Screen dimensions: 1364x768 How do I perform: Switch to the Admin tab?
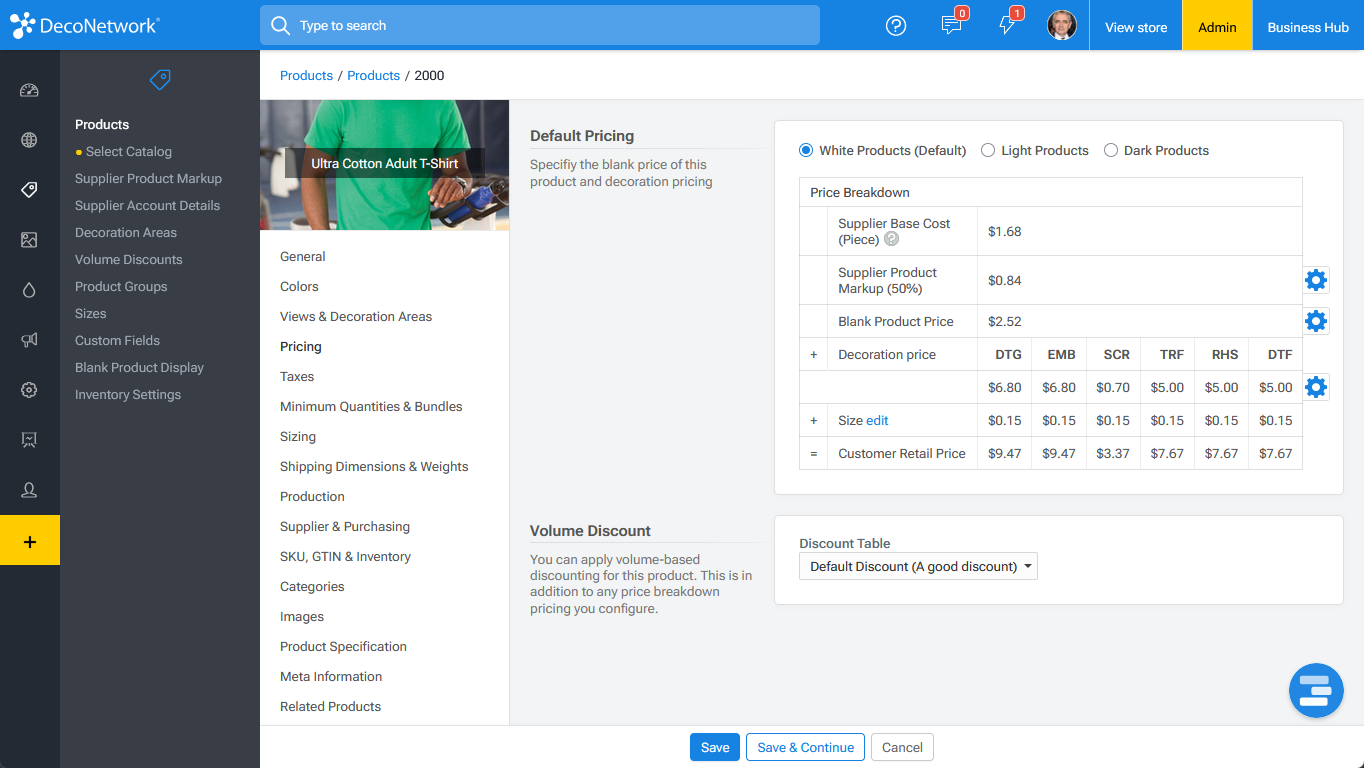[x=1217, y=27]
